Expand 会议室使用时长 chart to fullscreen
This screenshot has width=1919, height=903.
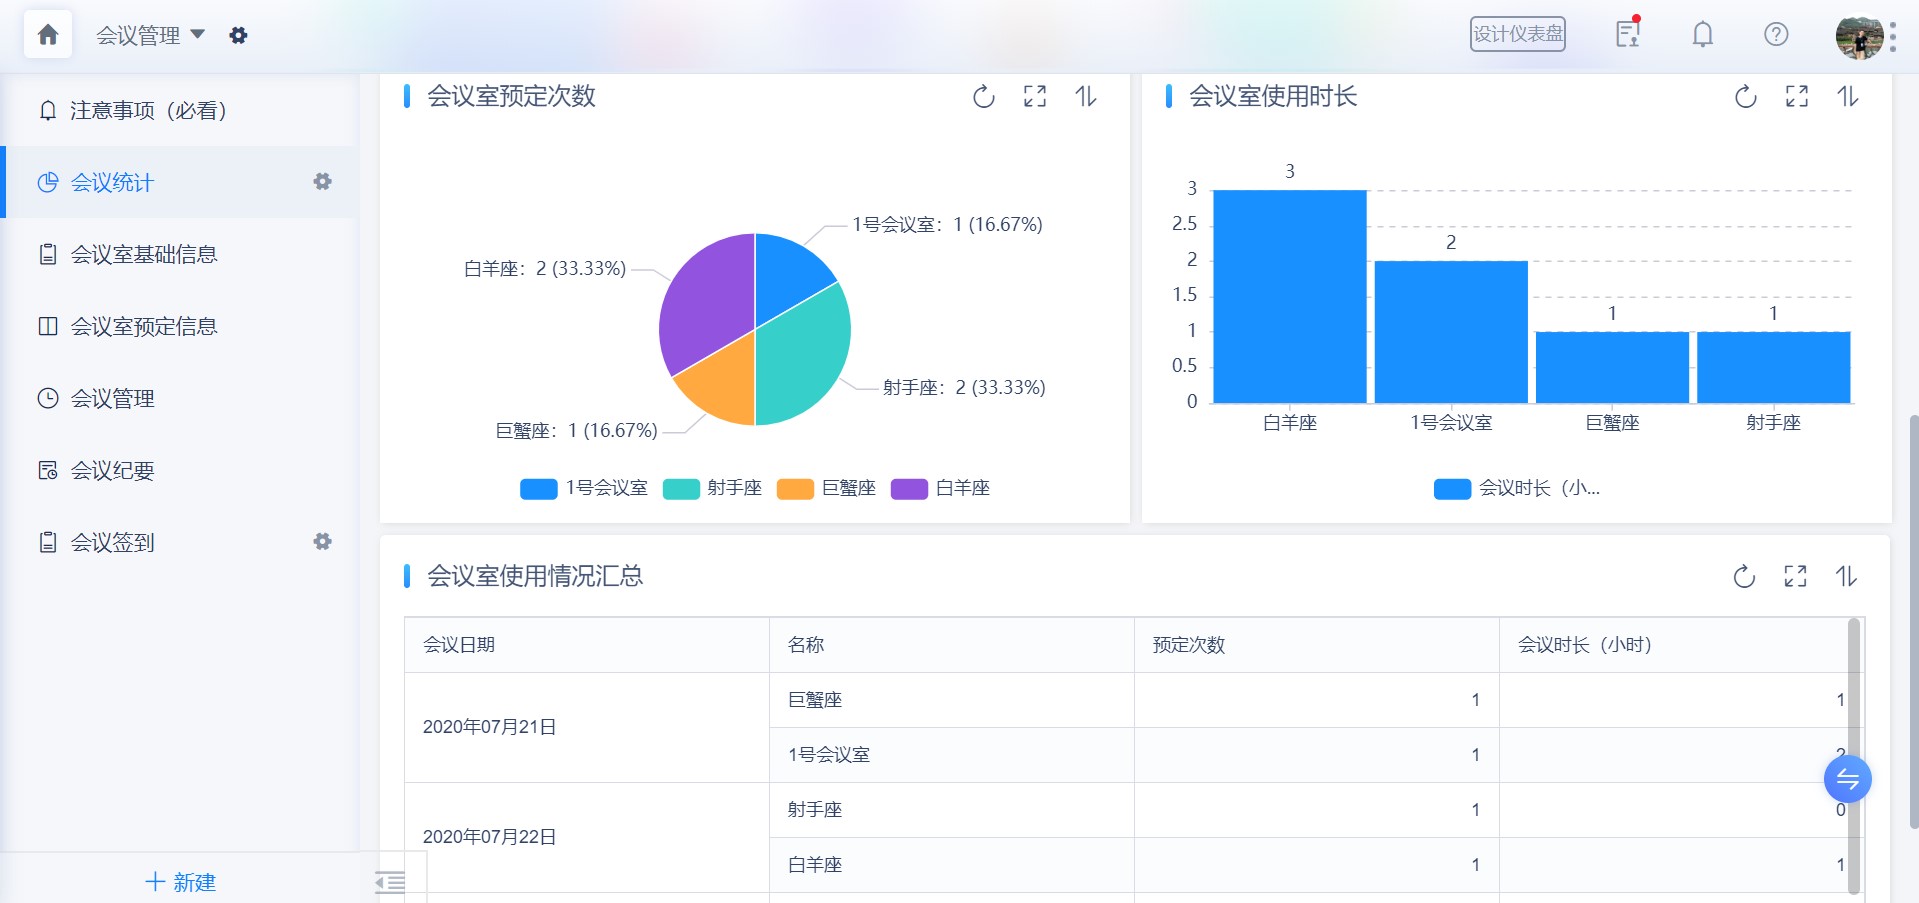click(x=1797, y=96)
